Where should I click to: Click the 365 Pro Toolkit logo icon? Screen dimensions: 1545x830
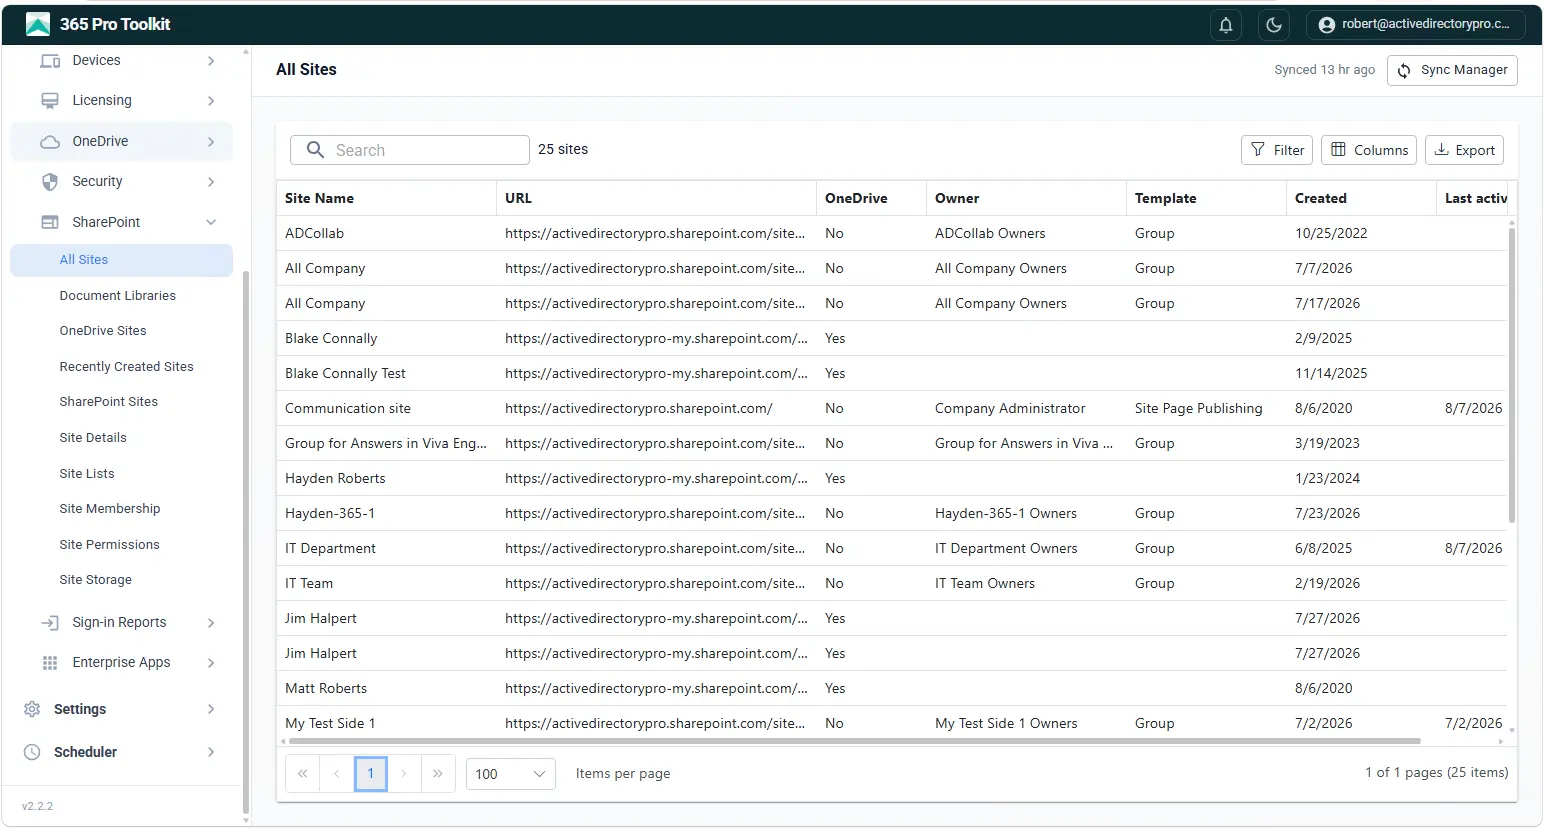coord(38,24)
